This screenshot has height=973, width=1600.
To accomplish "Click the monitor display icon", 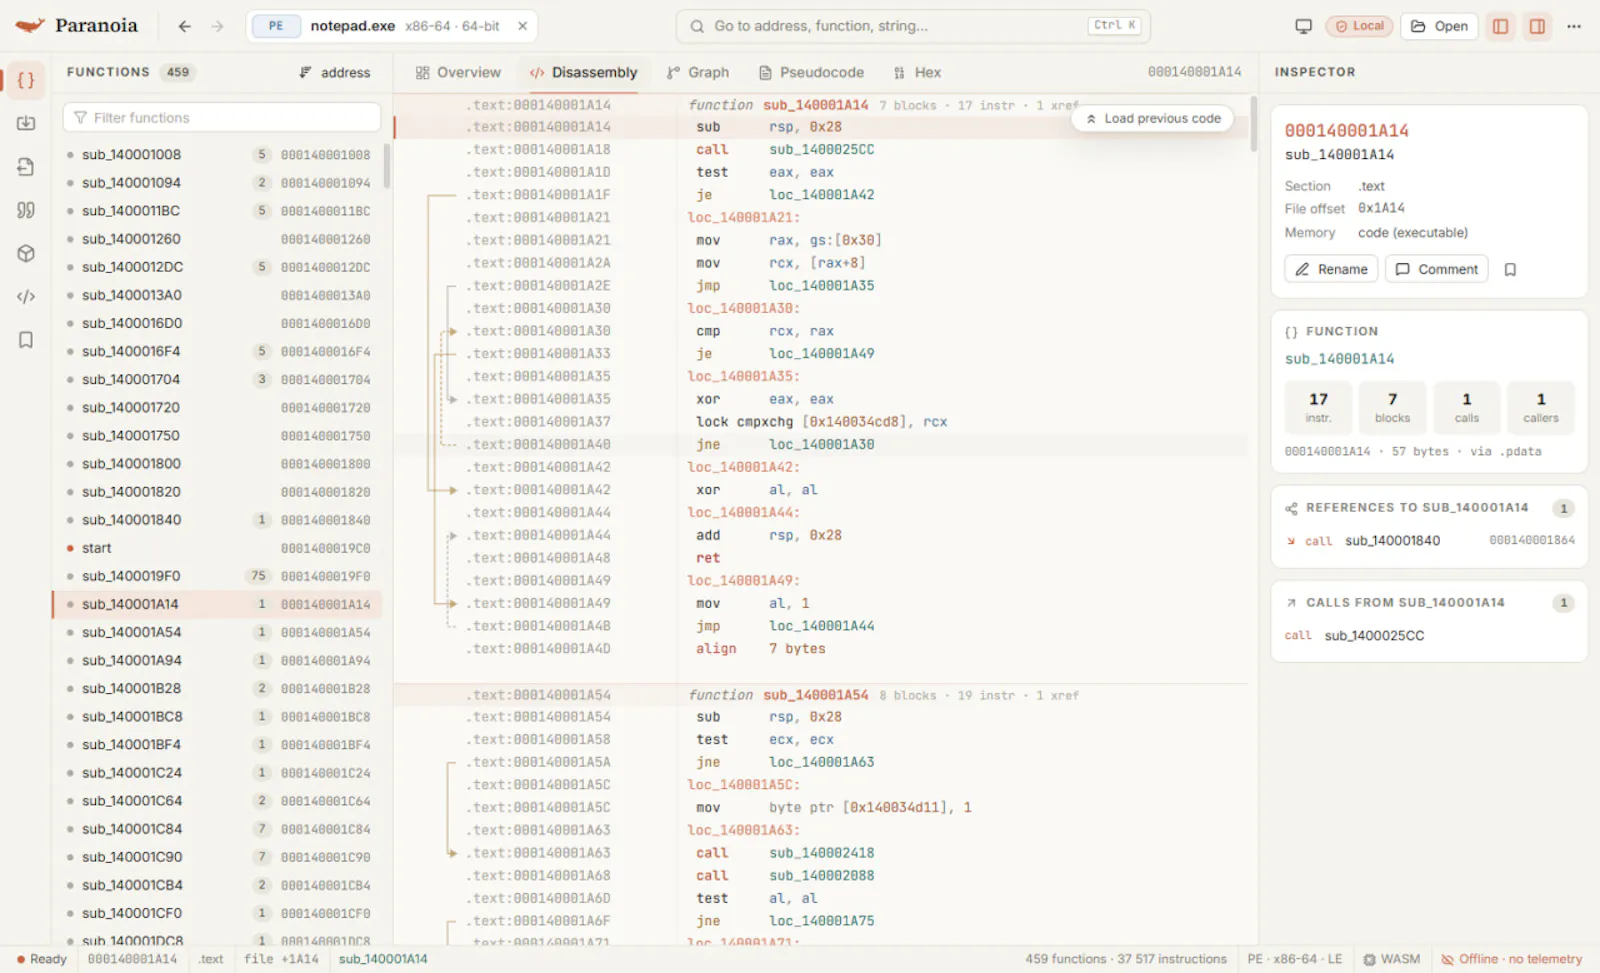I will (x=1303, y=26).
